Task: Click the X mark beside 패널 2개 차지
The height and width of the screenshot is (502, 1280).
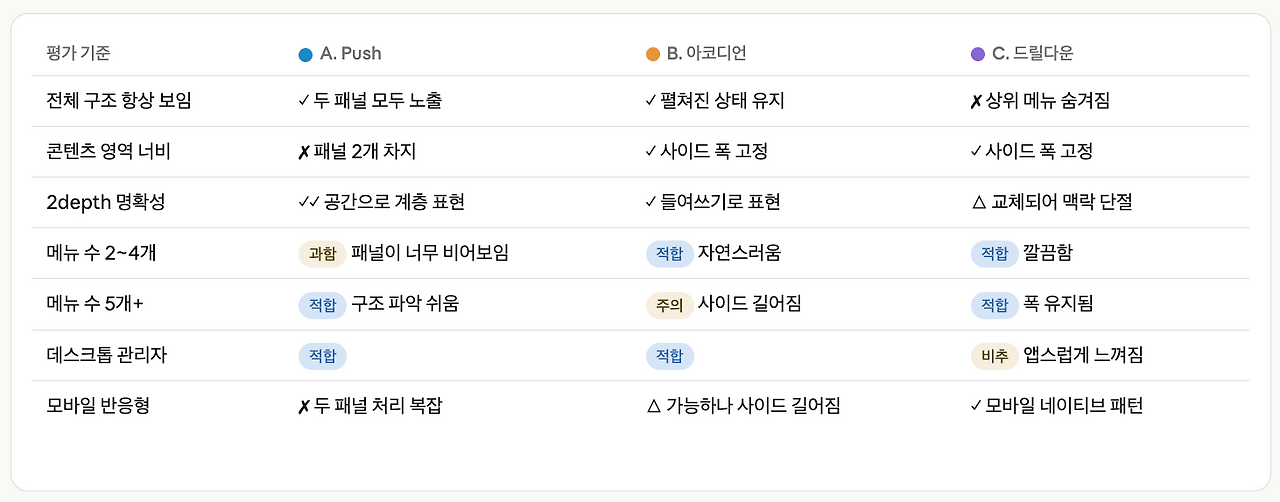Action: coord(304,152)
